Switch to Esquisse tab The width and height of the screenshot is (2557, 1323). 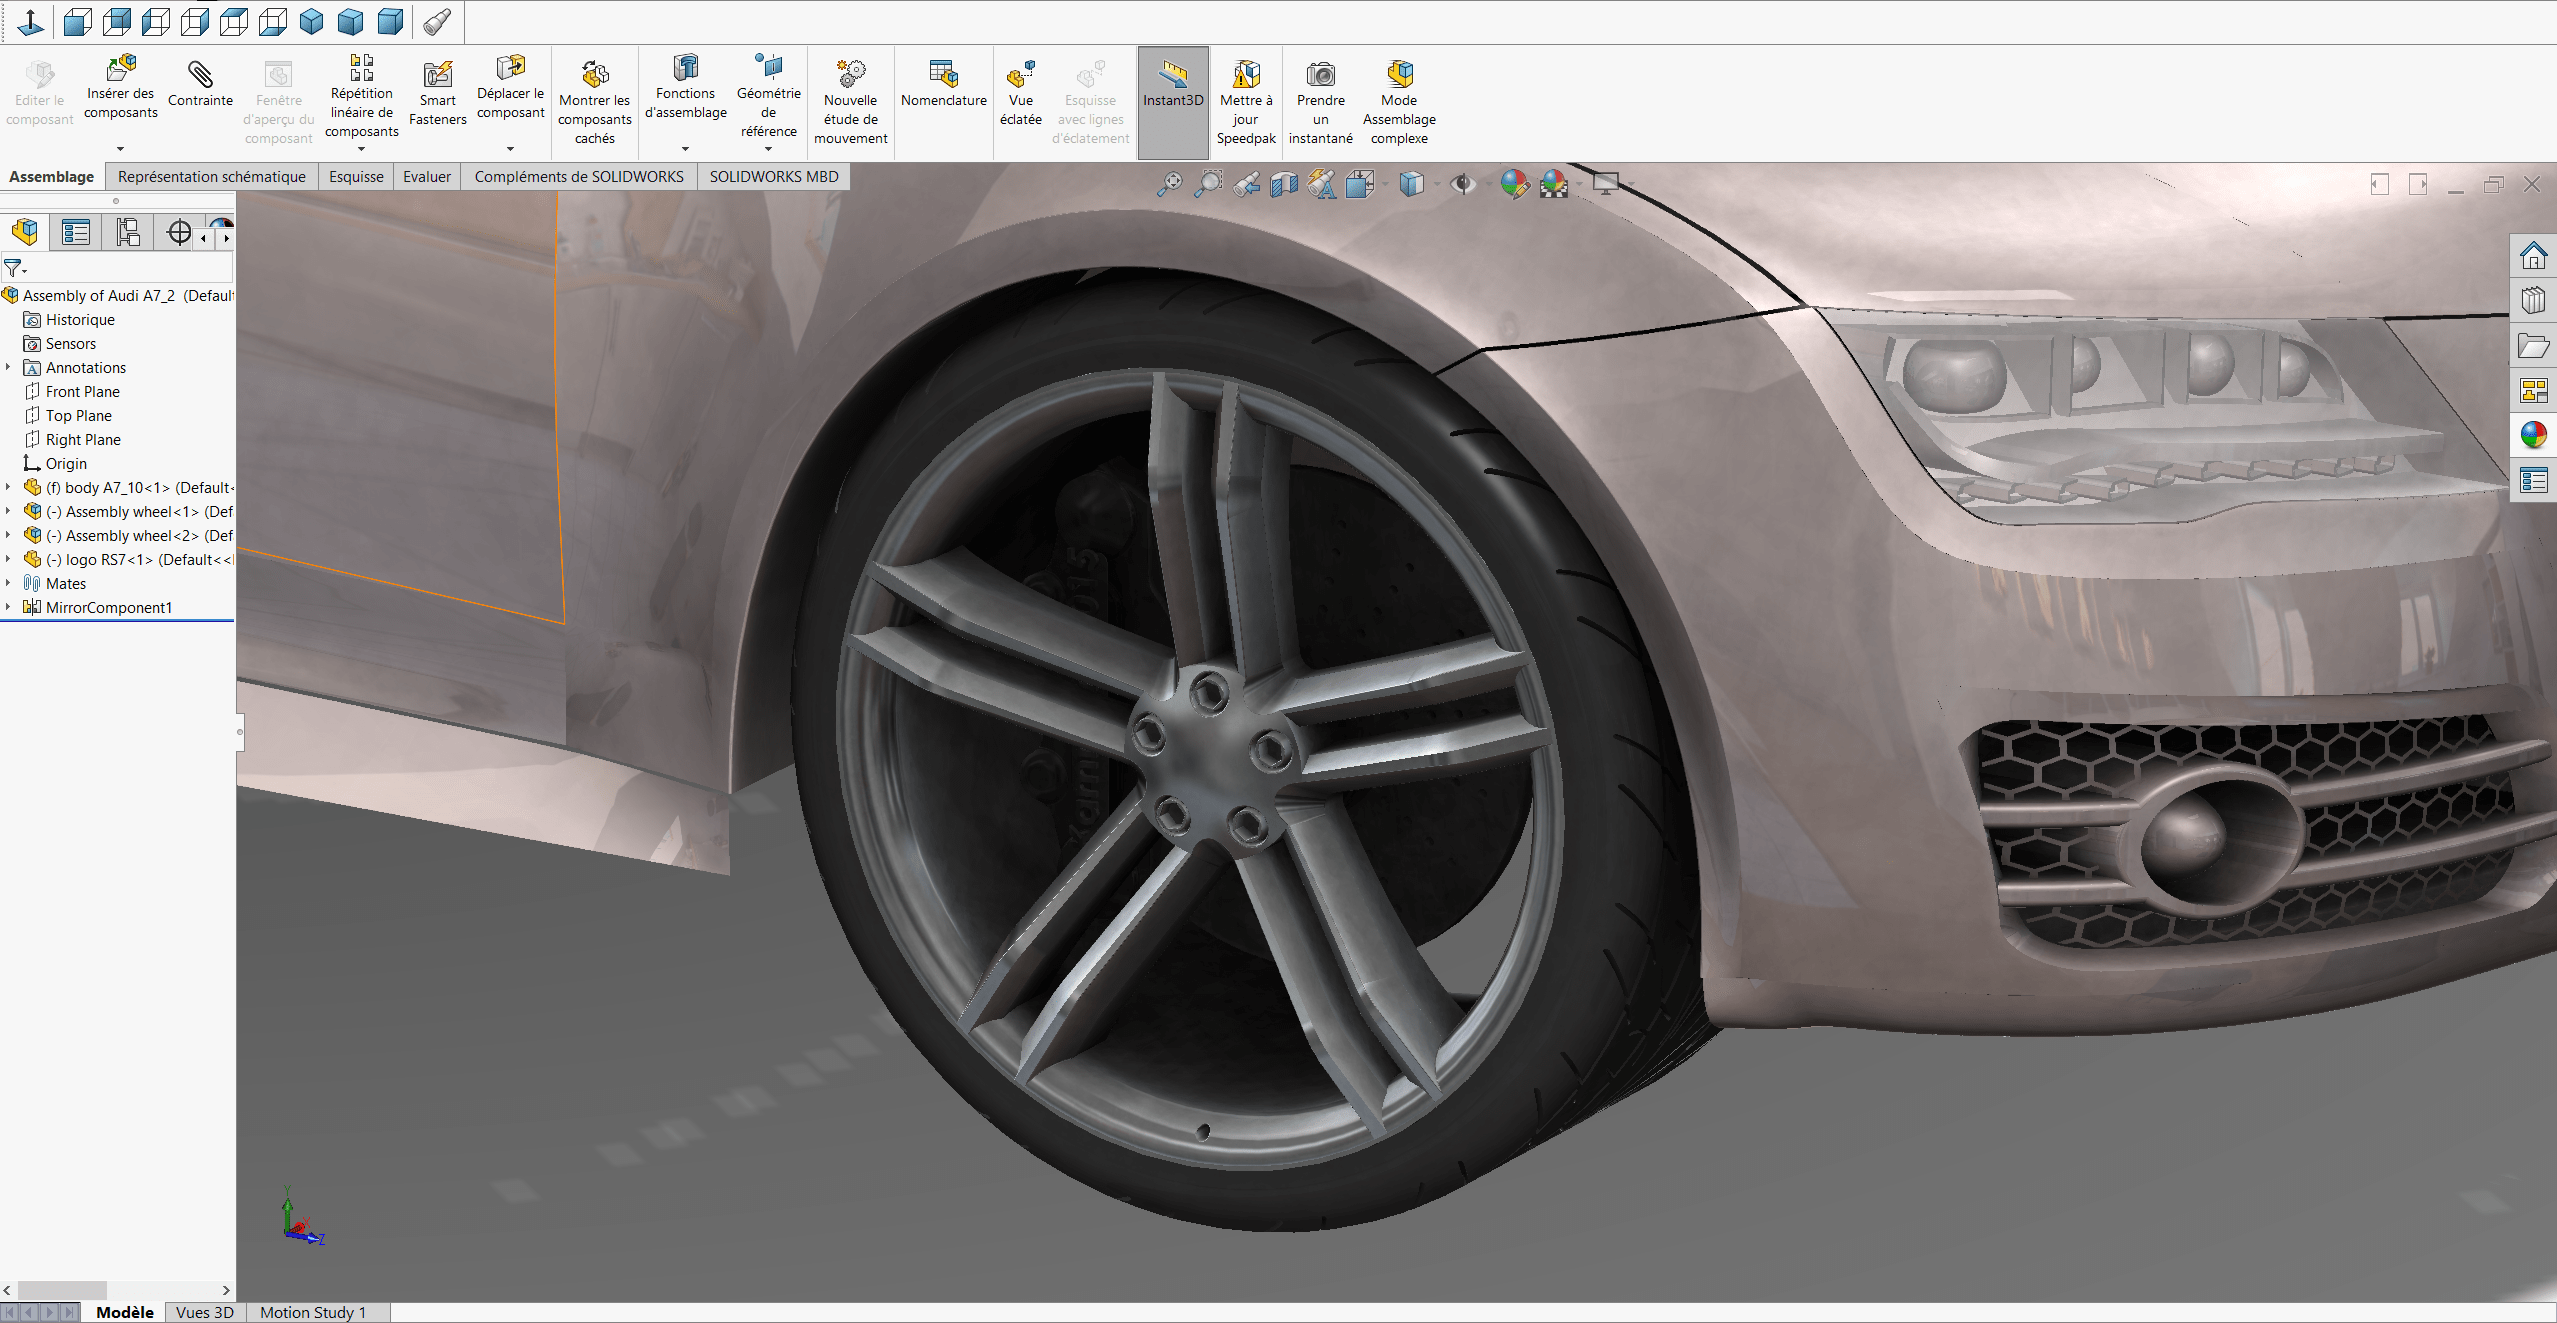[356, 177]
